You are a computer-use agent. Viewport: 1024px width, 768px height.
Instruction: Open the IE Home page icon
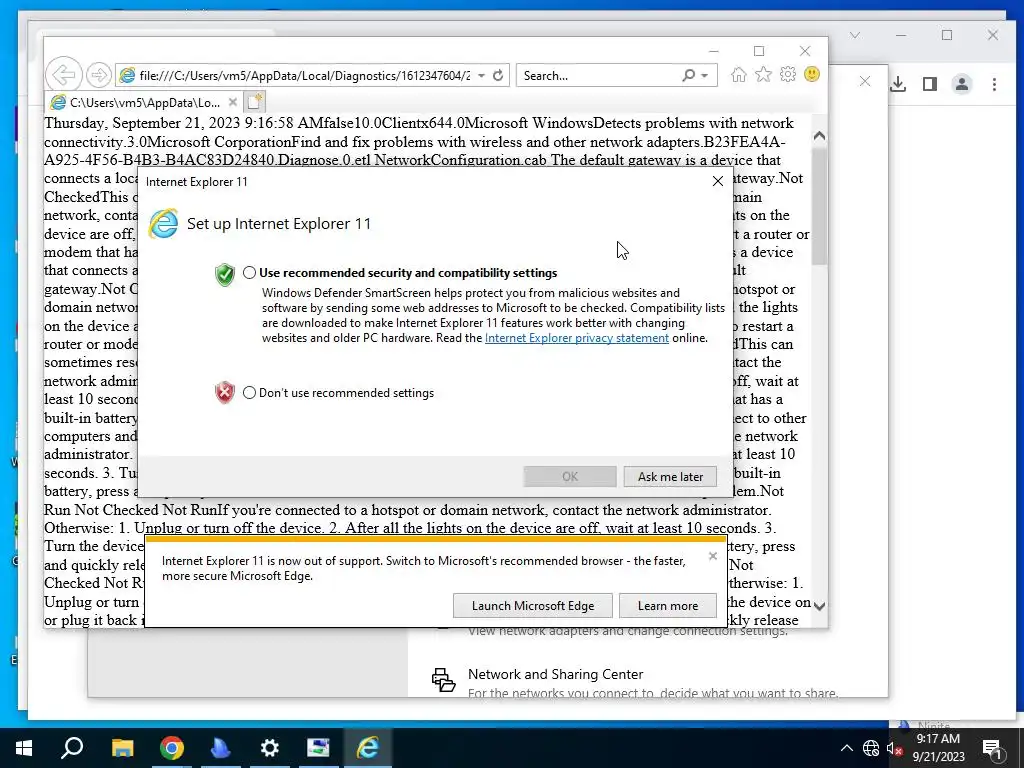[x=739, y=74]
